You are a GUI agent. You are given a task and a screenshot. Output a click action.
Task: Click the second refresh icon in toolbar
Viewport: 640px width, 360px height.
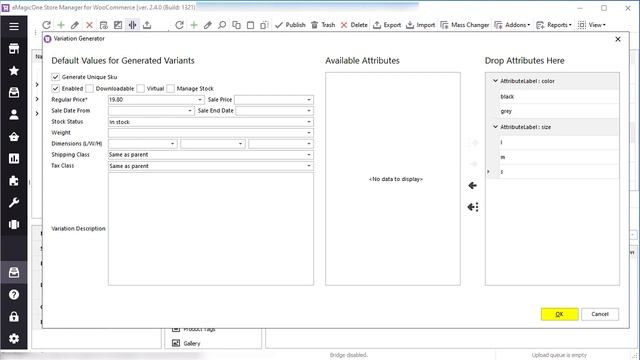pyautogui.click(x=179, y=25)
